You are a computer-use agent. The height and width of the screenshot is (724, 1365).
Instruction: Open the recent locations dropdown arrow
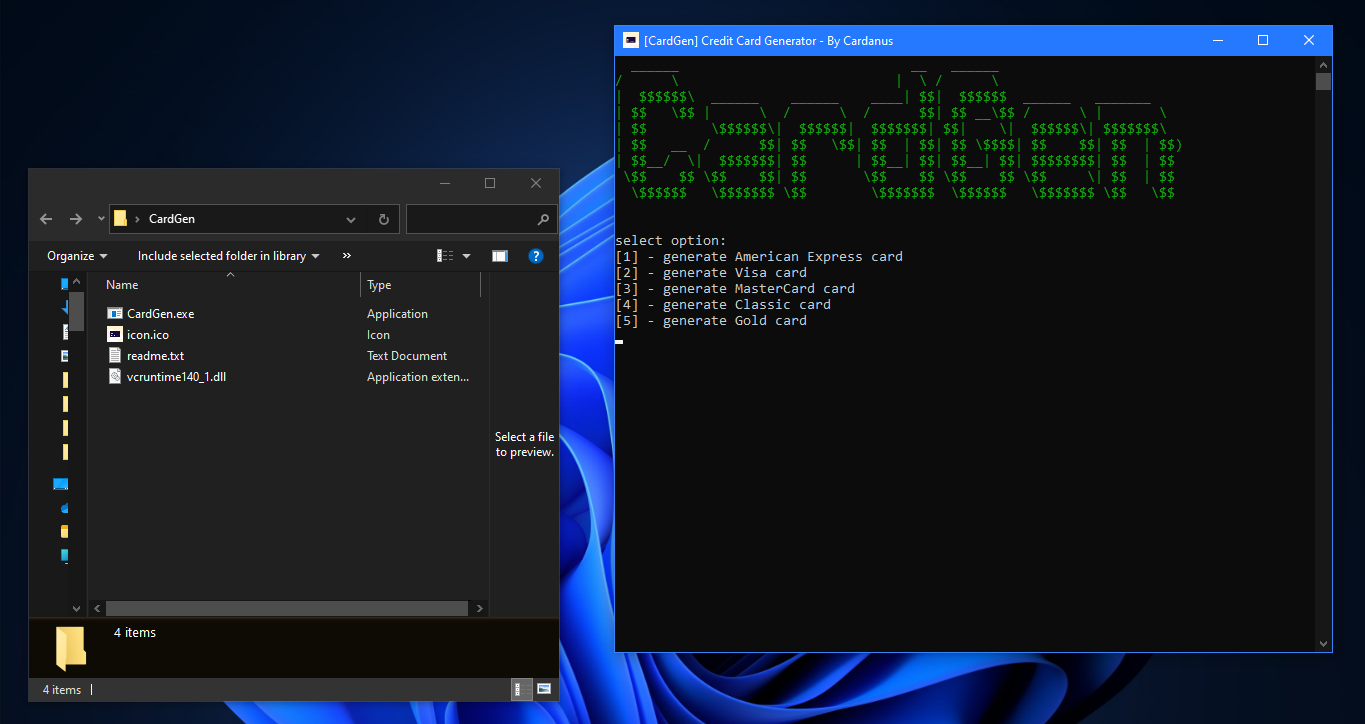101,219
